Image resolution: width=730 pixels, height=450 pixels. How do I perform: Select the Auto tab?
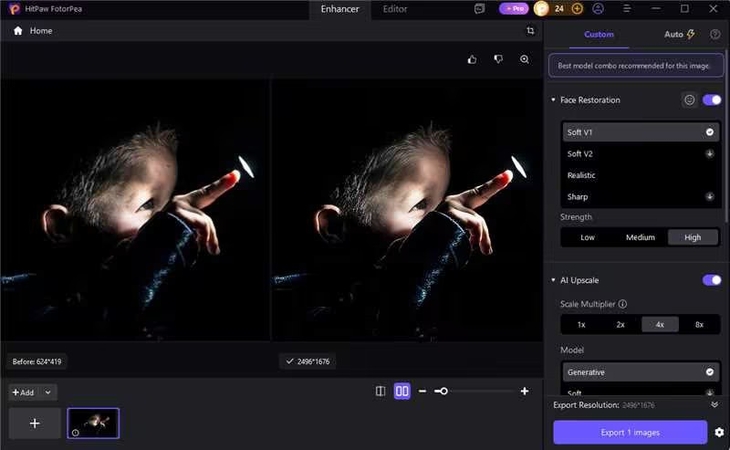pyautogui.click(x=679, y=34)
